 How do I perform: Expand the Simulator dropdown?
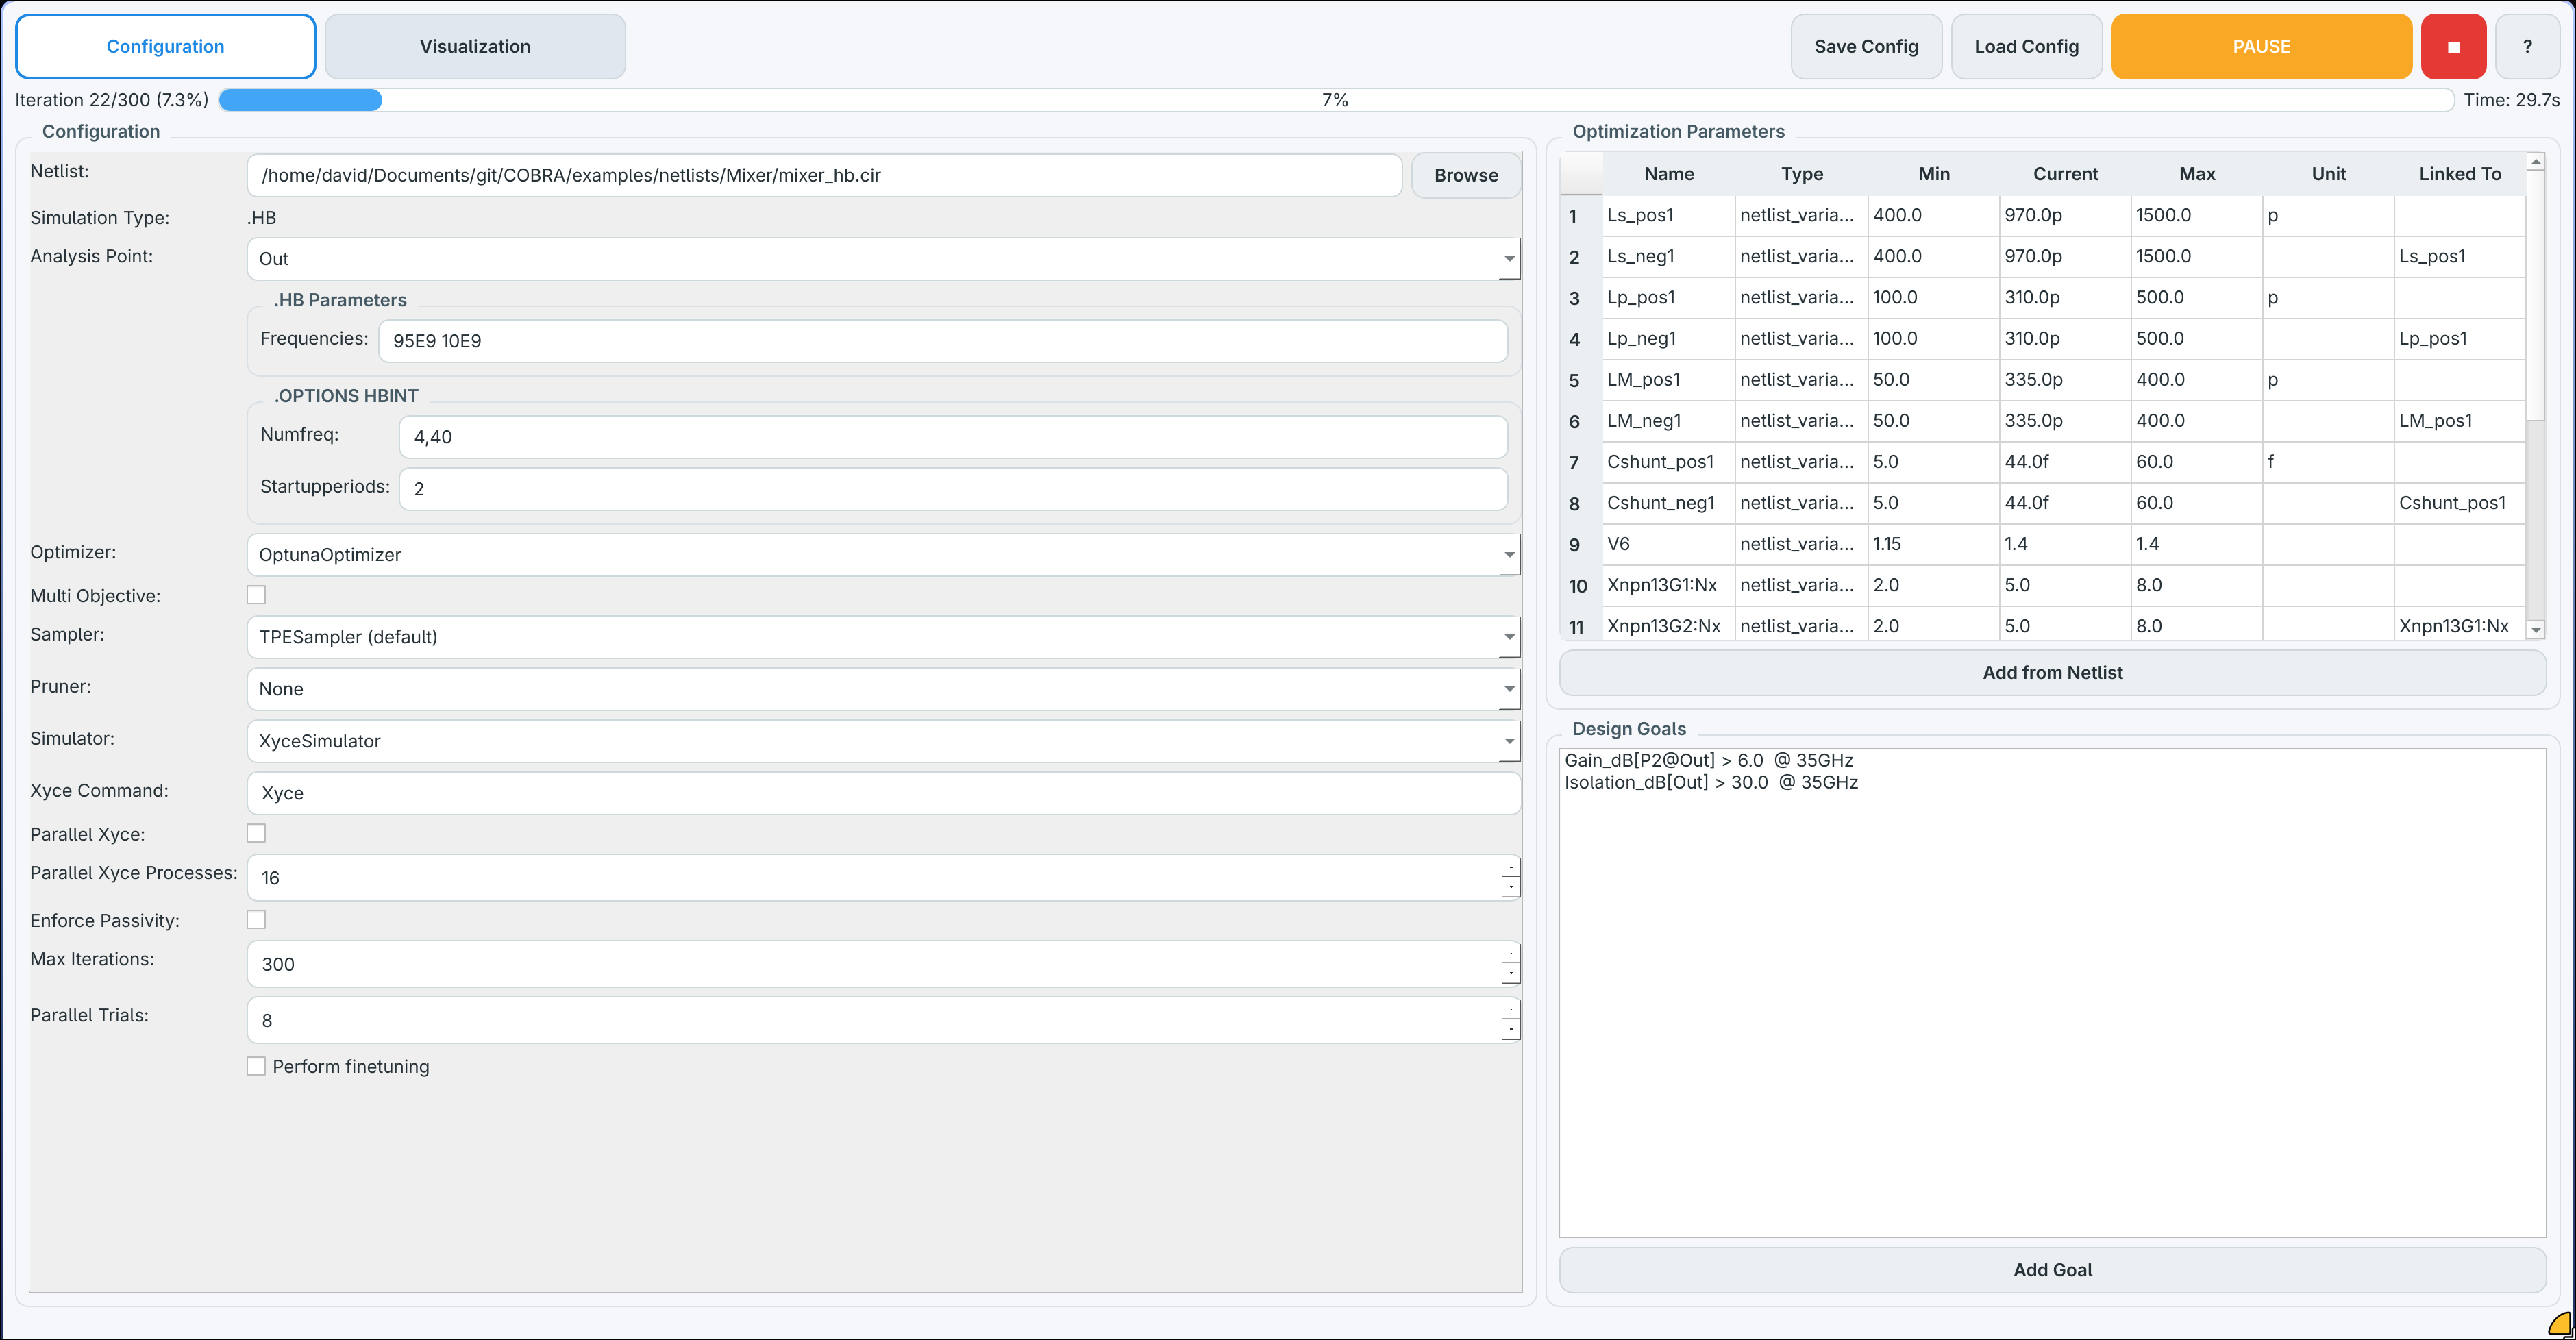pyautogui.click(x=883, y=741)
